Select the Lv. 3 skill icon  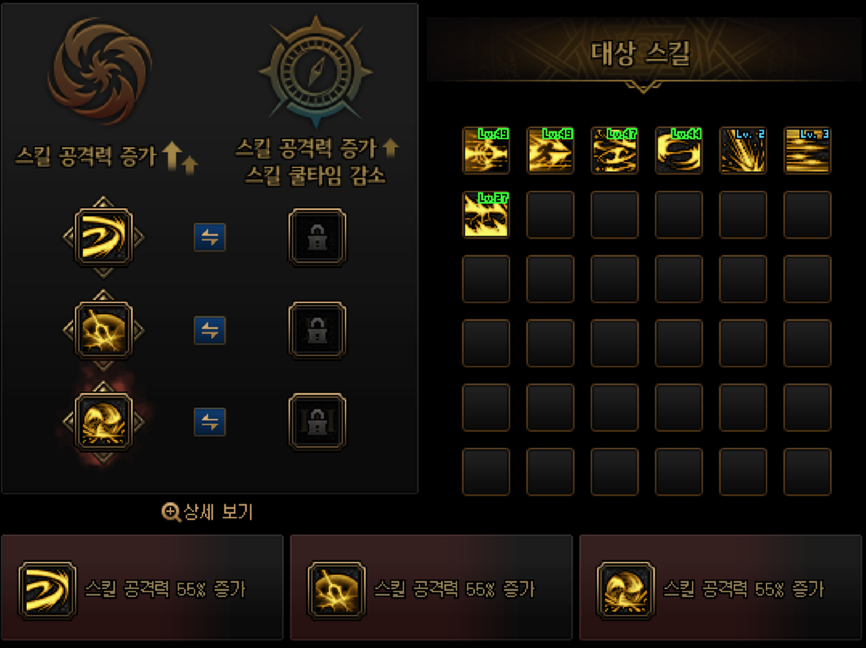point(807,150)
